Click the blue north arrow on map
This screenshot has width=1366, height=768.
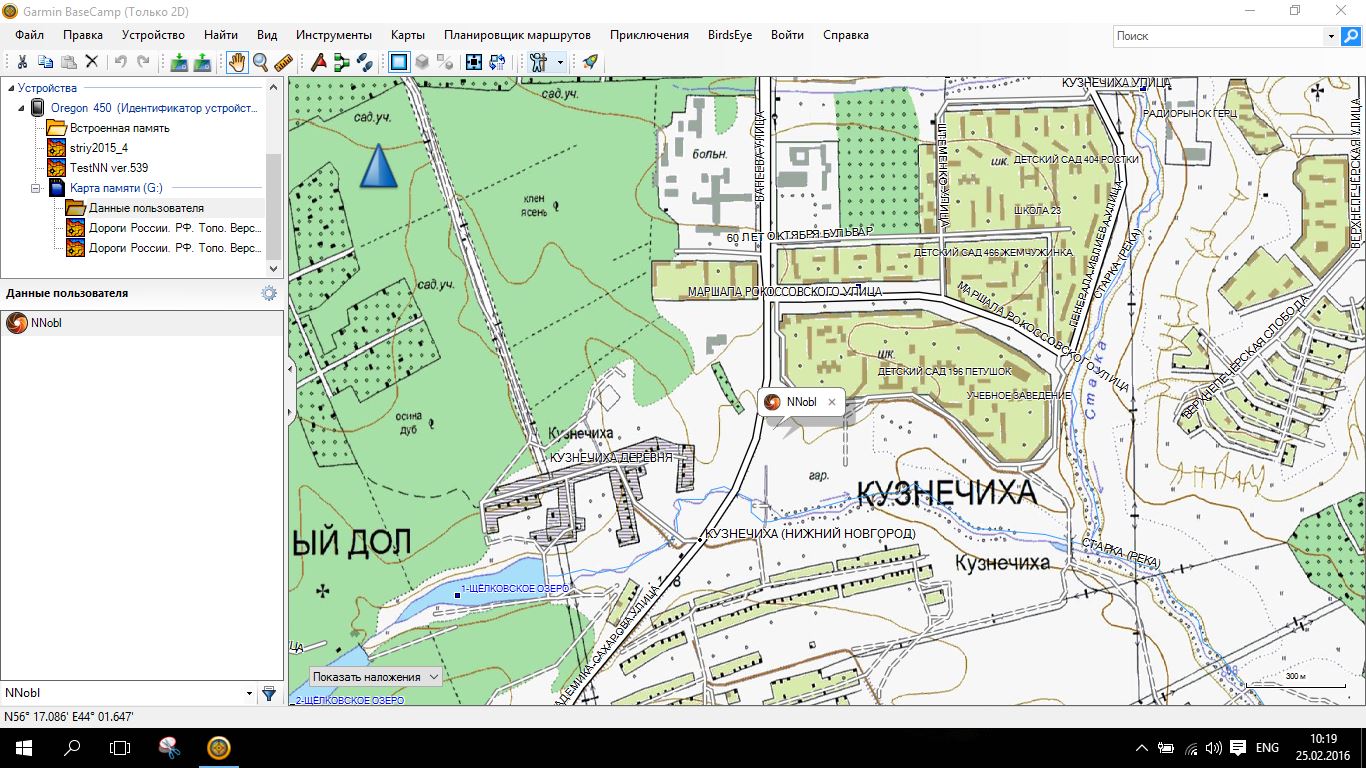(379, 166)
